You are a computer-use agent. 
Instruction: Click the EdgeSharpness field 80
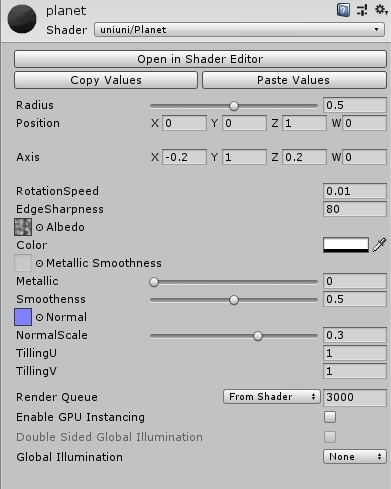coord(355,209)
